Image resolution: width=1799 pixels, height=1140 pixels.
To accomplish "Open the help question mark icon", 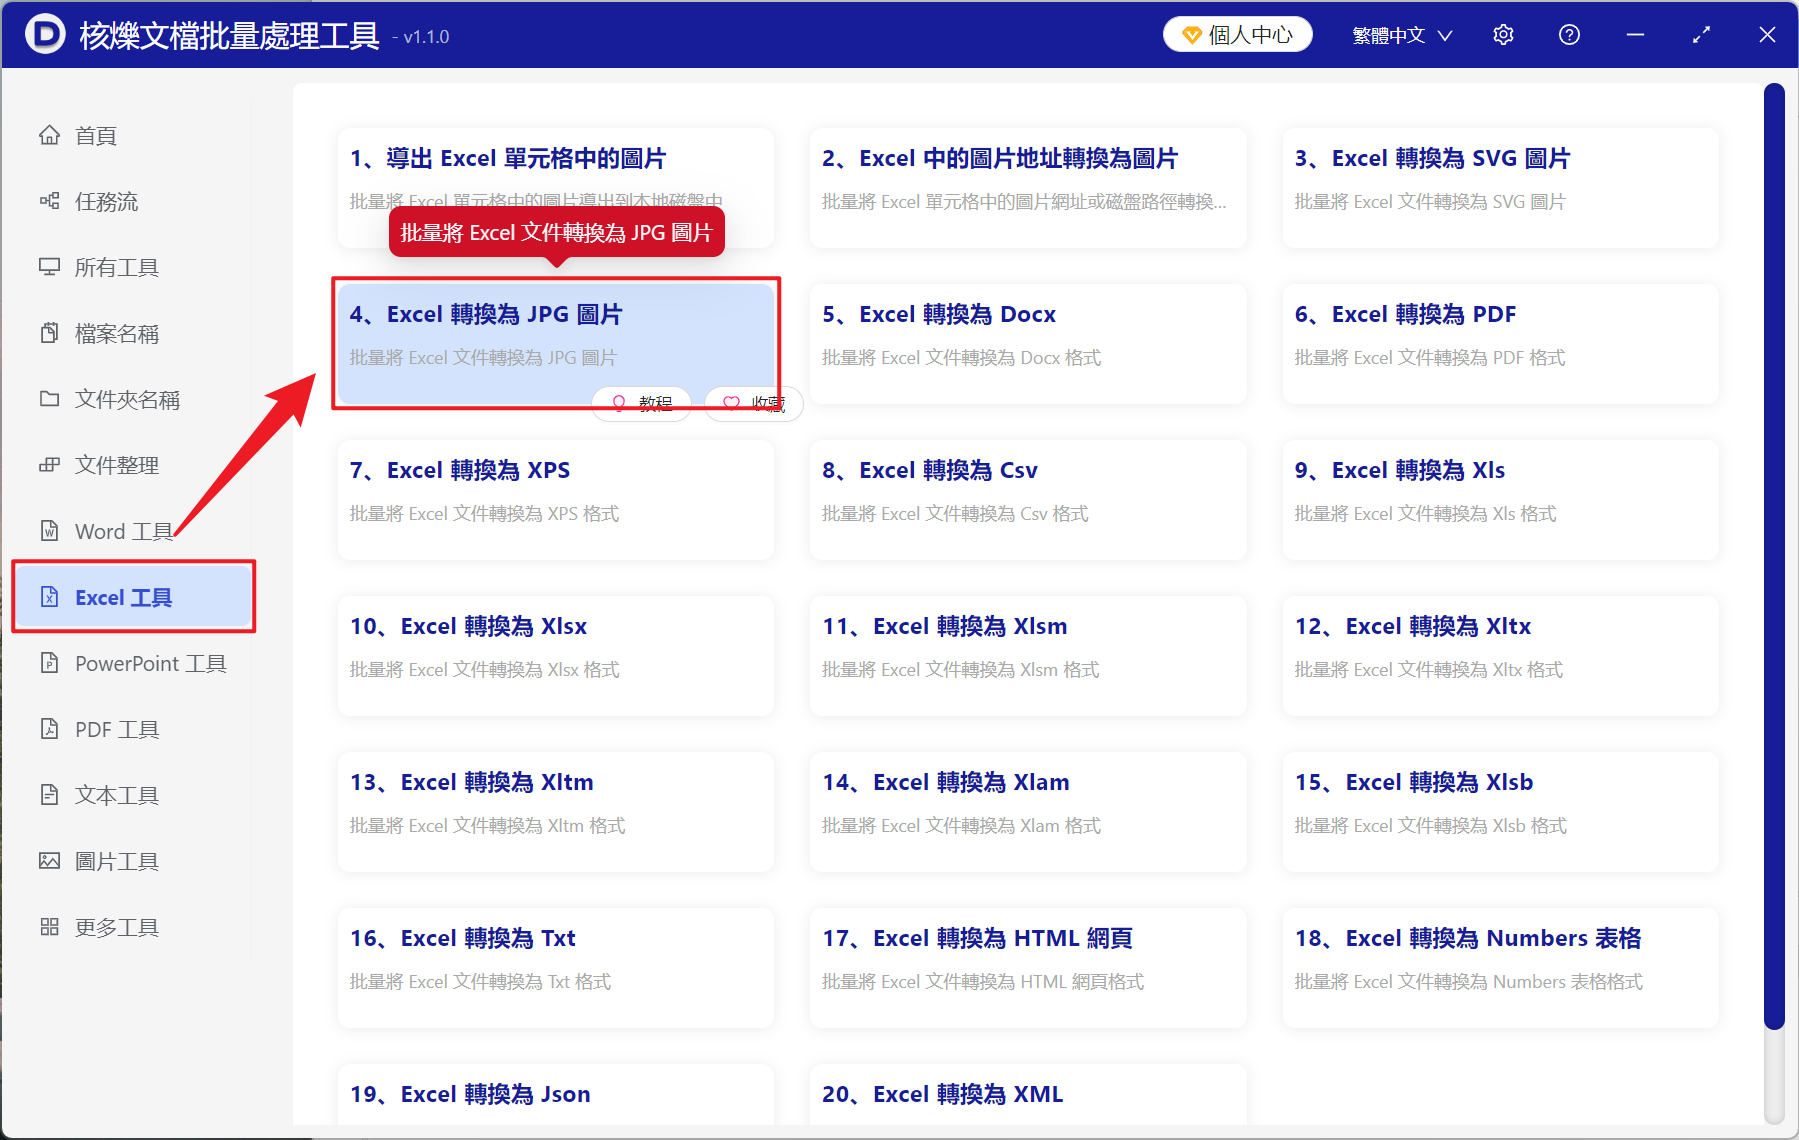I will click(1569, 35).
